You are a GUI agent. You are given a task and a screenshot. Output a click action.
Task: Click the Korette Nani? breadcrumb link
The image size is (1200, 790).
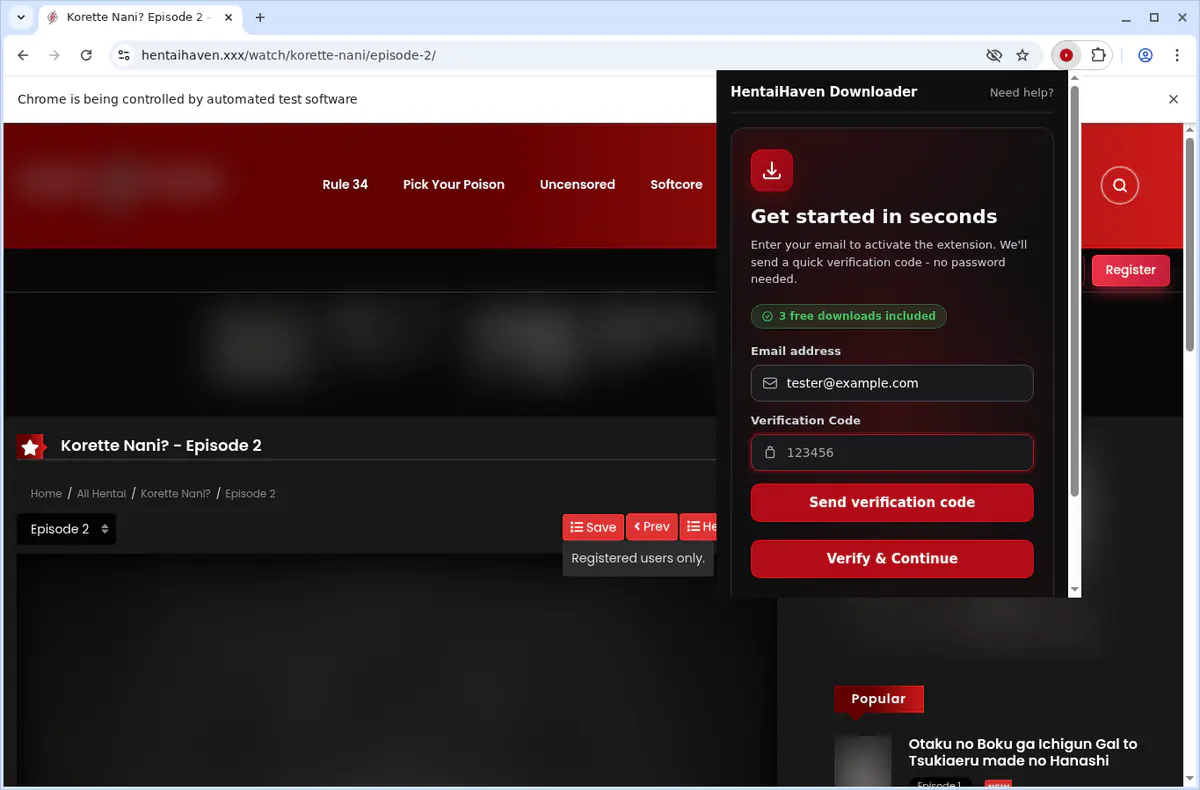(176, 493)
